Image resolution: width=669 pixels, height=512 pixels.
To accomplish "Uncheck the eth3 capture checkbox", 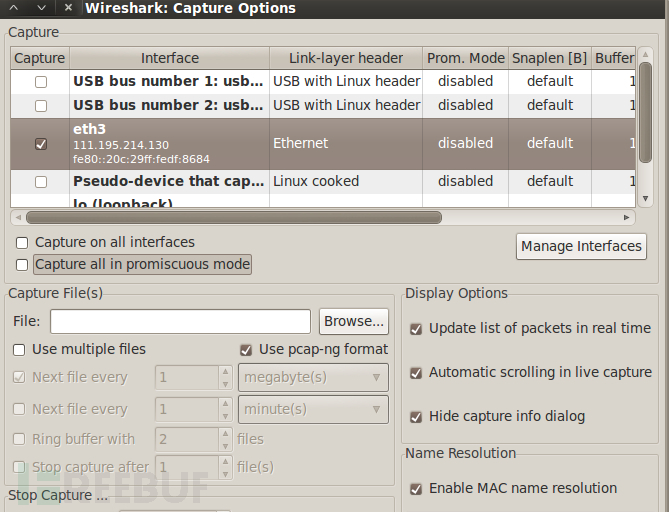I will [x=41, y=144].
